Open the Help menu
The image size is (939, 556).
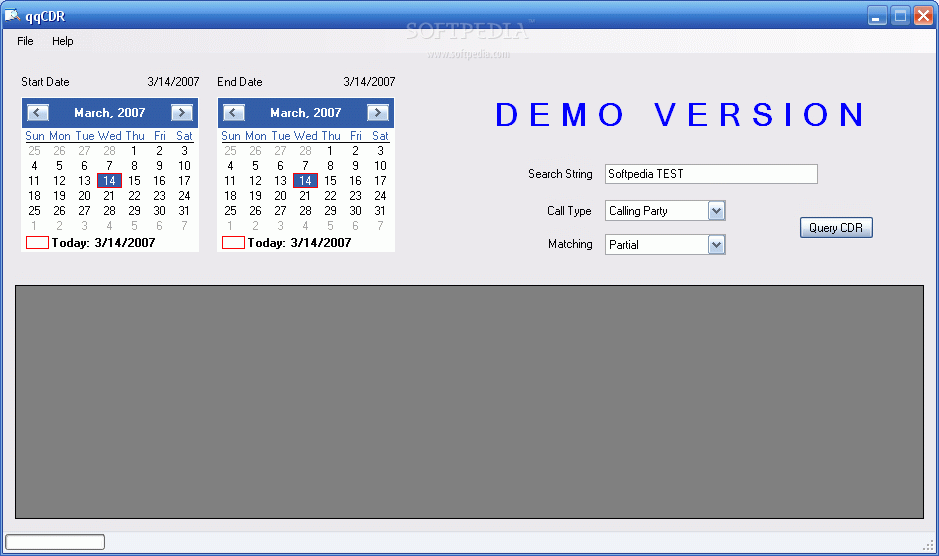click(62, 41)
